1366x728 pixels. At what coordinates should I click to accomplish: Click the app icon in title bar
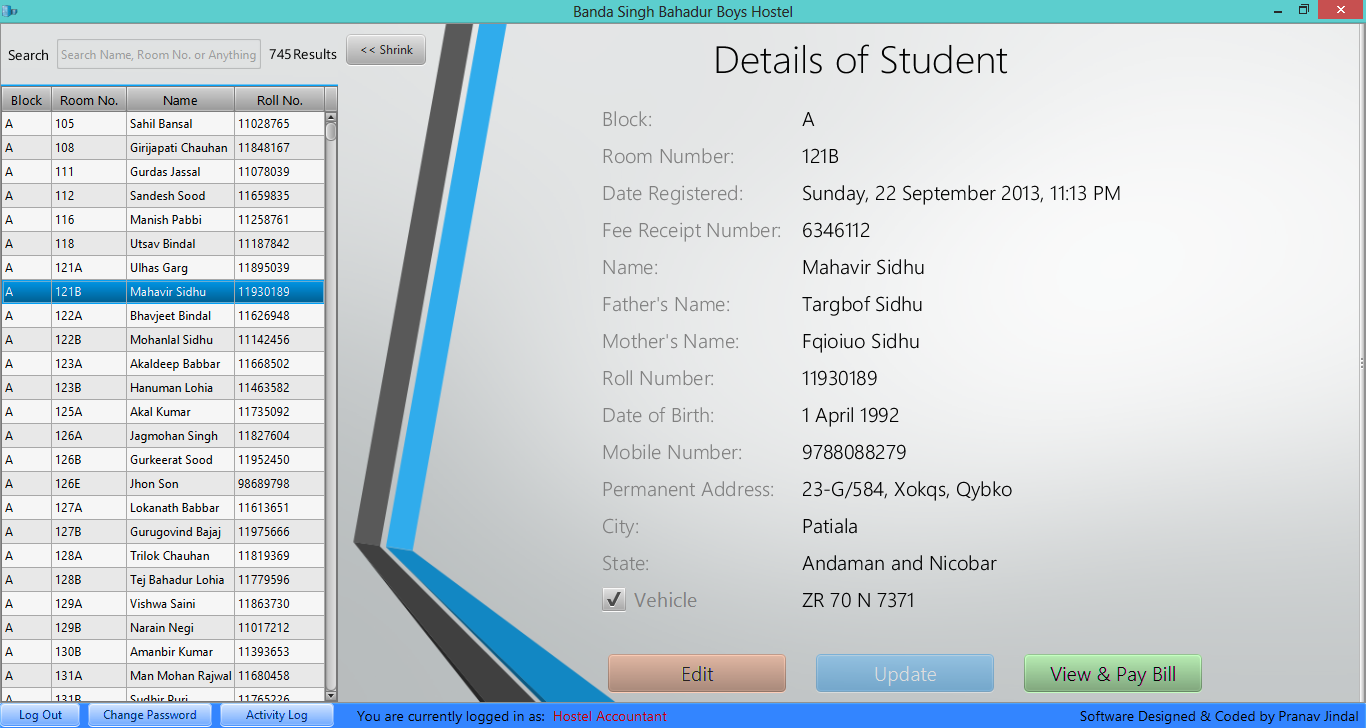click(10, 11)
